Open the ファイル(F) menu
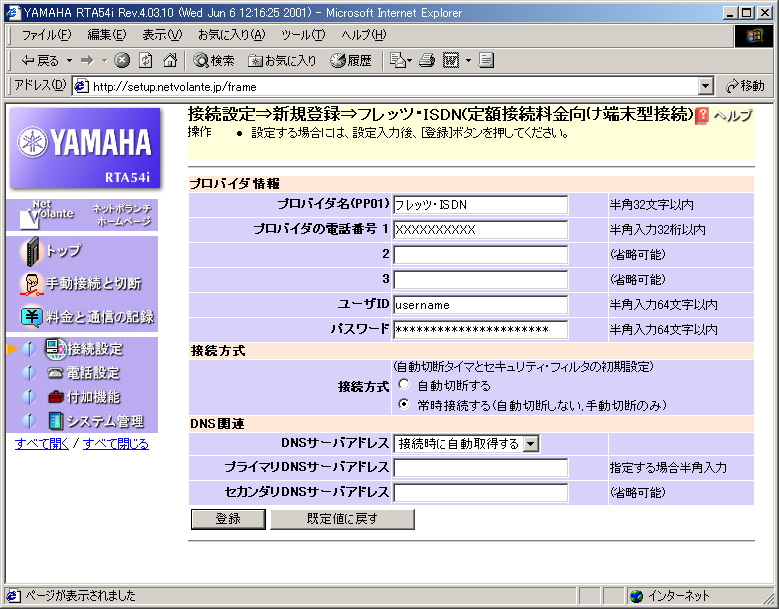 point(46,35)
